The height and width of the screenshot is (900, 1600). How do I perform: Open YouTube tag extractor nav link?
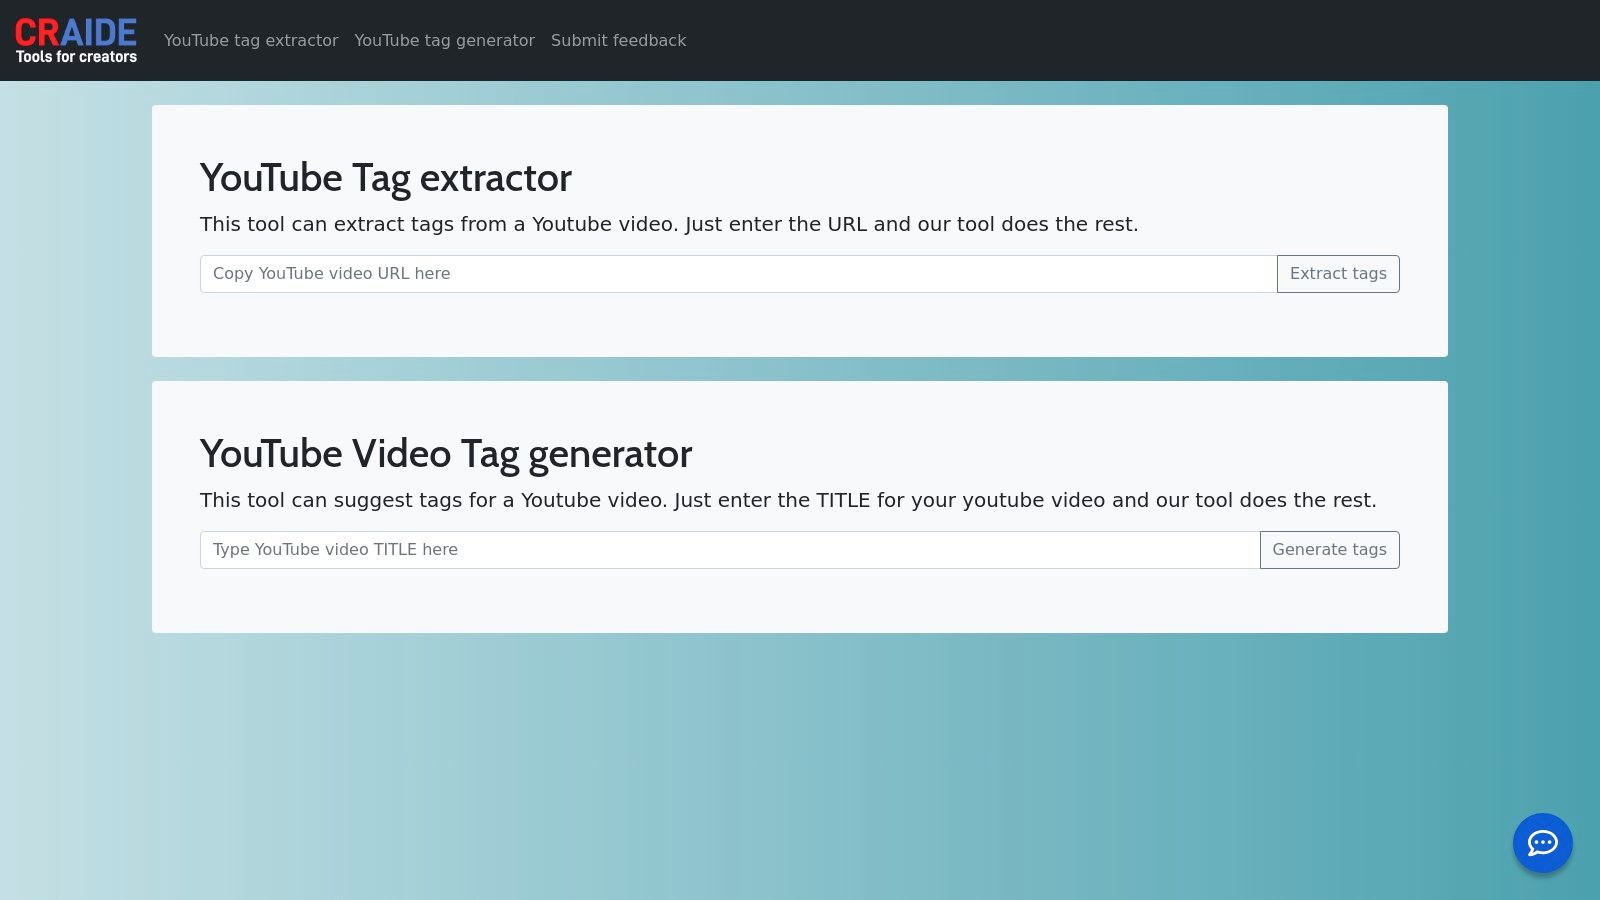click(x=251, y=40)
